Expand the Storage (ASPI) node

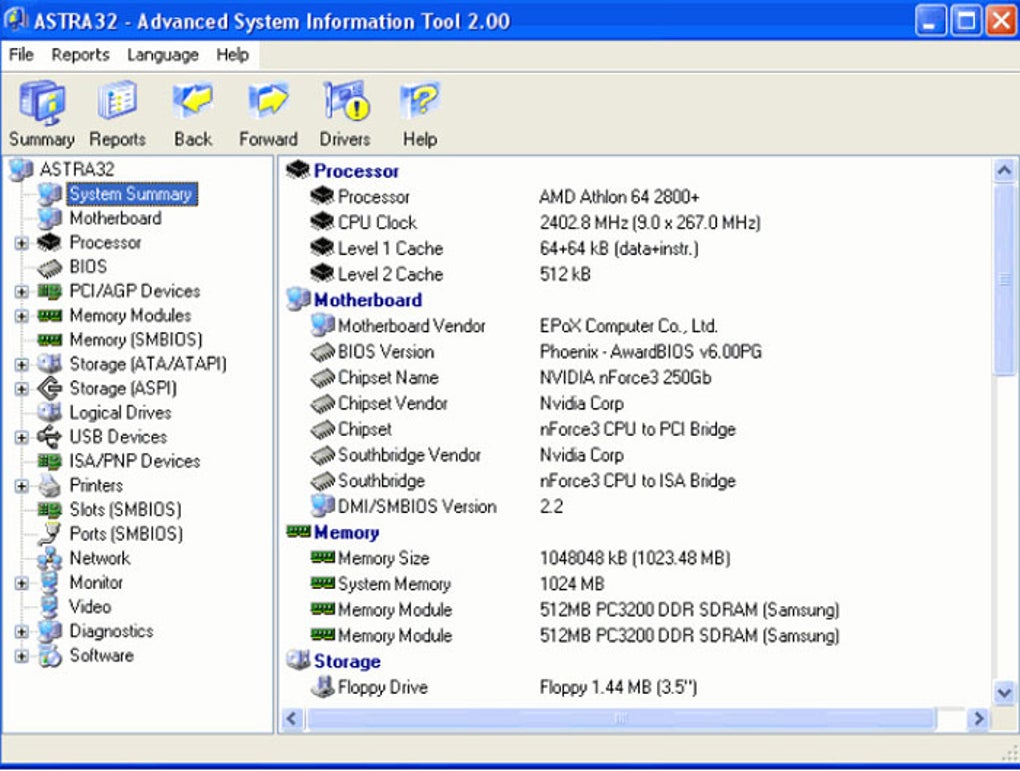click(x=21, y=388)
